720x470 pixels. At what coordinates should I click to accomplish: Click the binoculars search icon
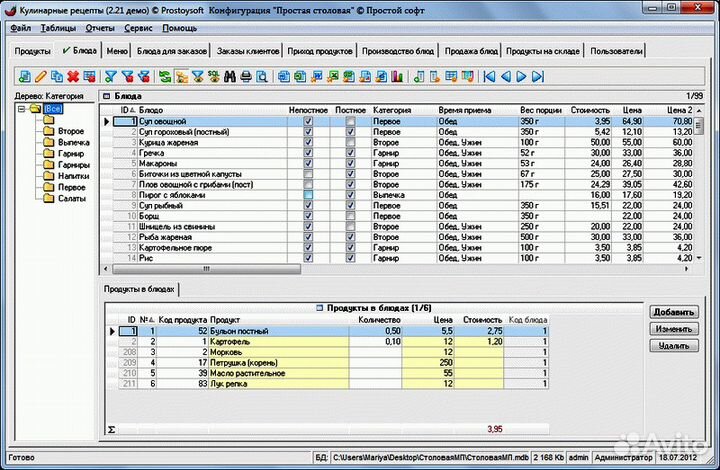pos(230,76)
